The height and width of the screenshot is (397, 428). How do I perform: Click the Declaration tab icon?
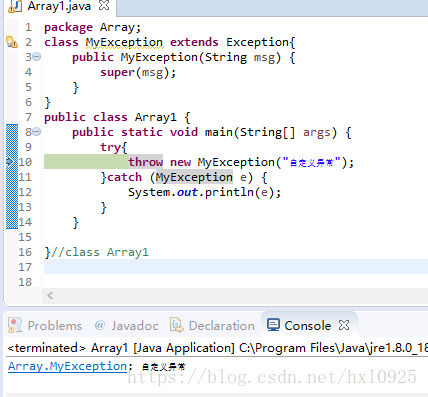tap(177, 325)
